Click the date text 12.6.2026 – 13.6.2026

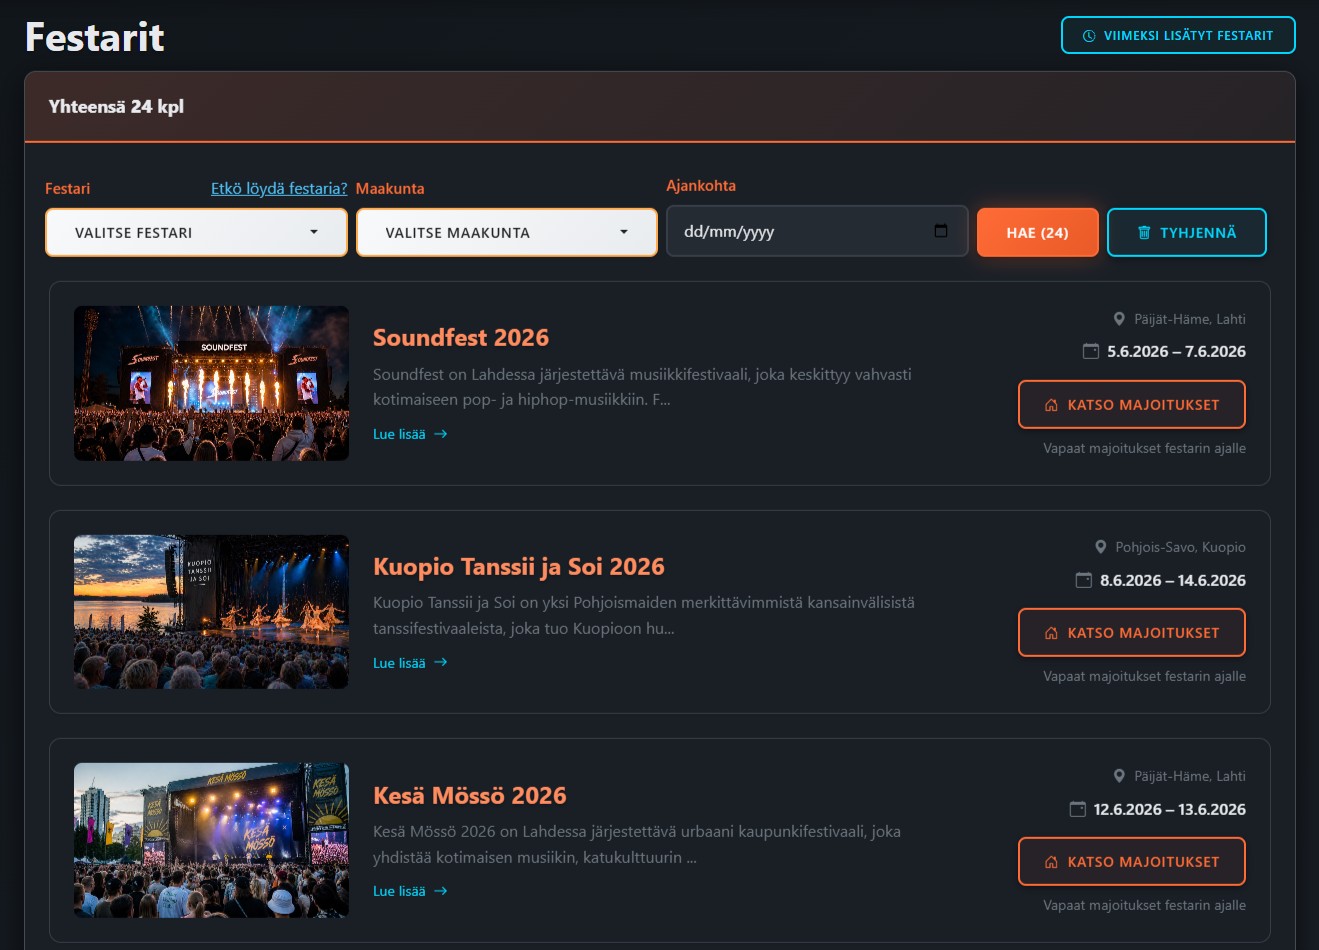pos(1170,809)
